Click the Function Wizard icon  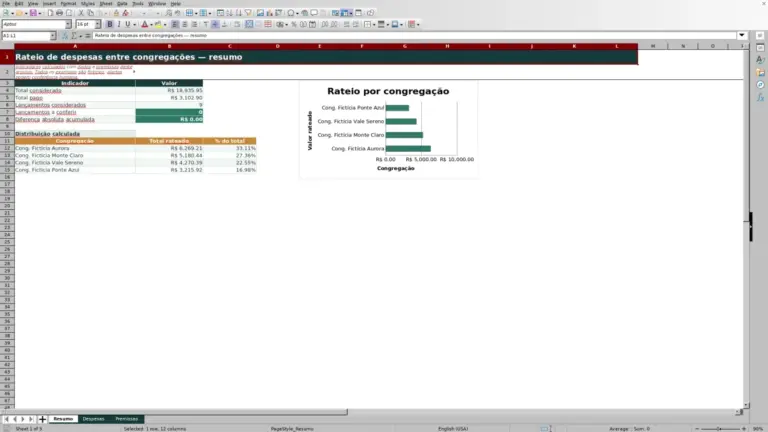(65, 36)
